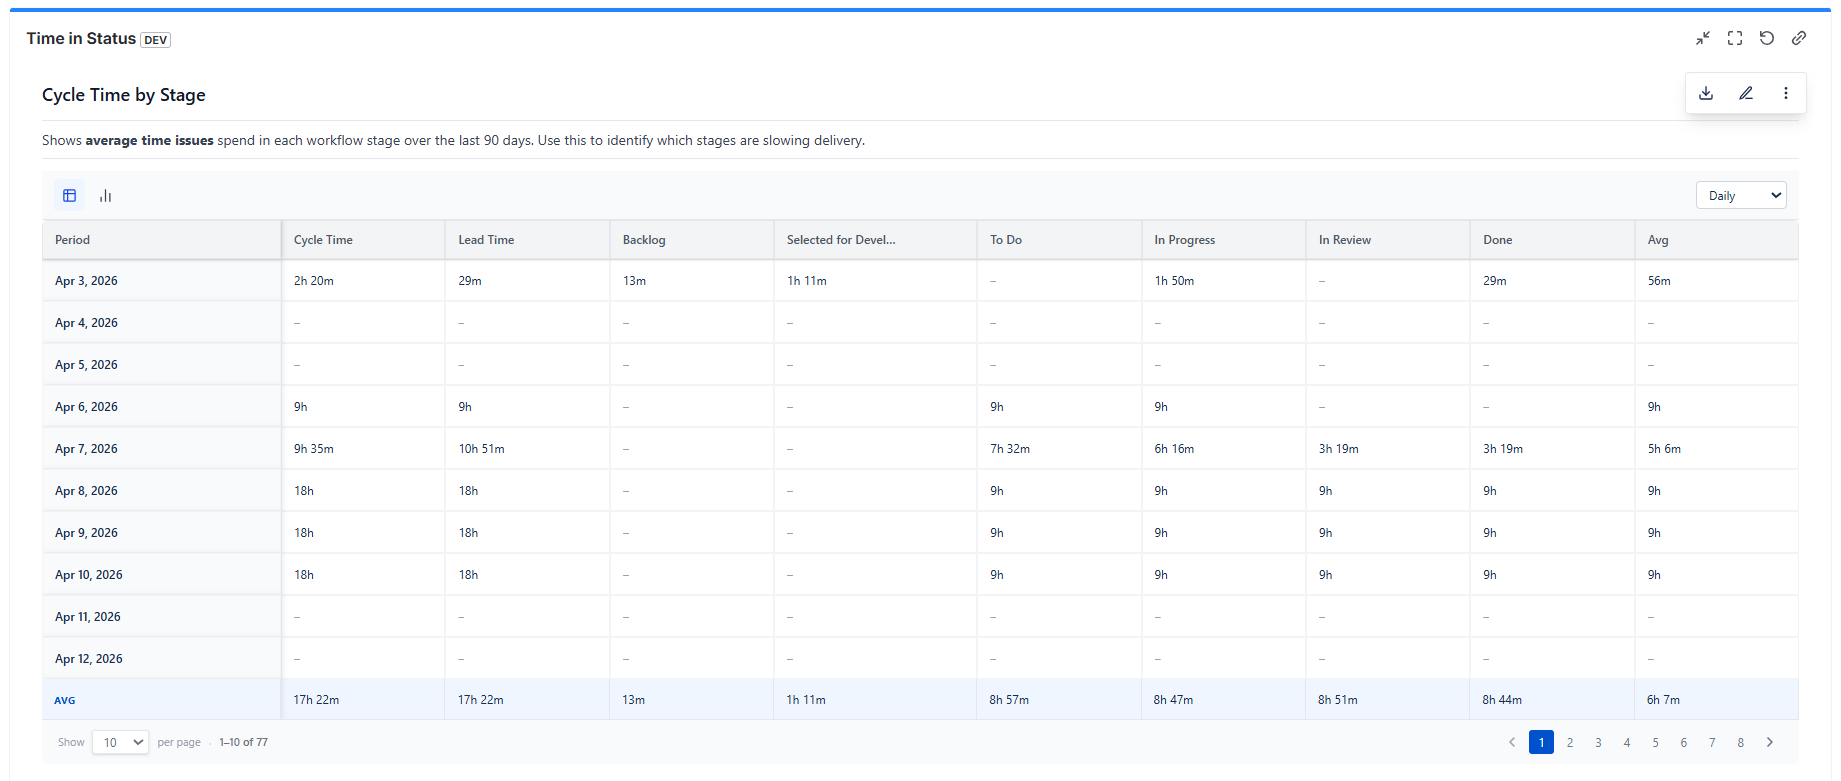Go to next page arrow
The height and width of the screenshot is (781, 1841).
pyautogui.click(x=1770, y=742)
